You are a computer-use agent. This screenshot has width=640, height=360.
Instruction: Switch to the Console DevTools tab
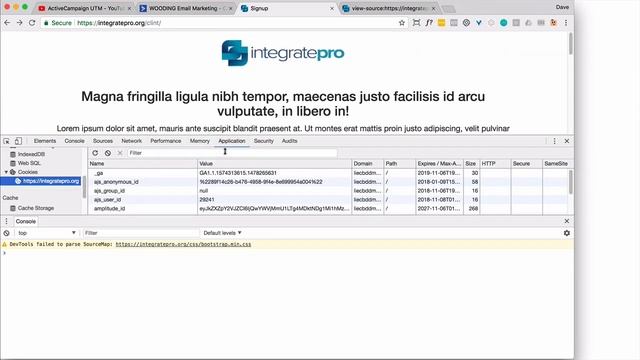74,141
